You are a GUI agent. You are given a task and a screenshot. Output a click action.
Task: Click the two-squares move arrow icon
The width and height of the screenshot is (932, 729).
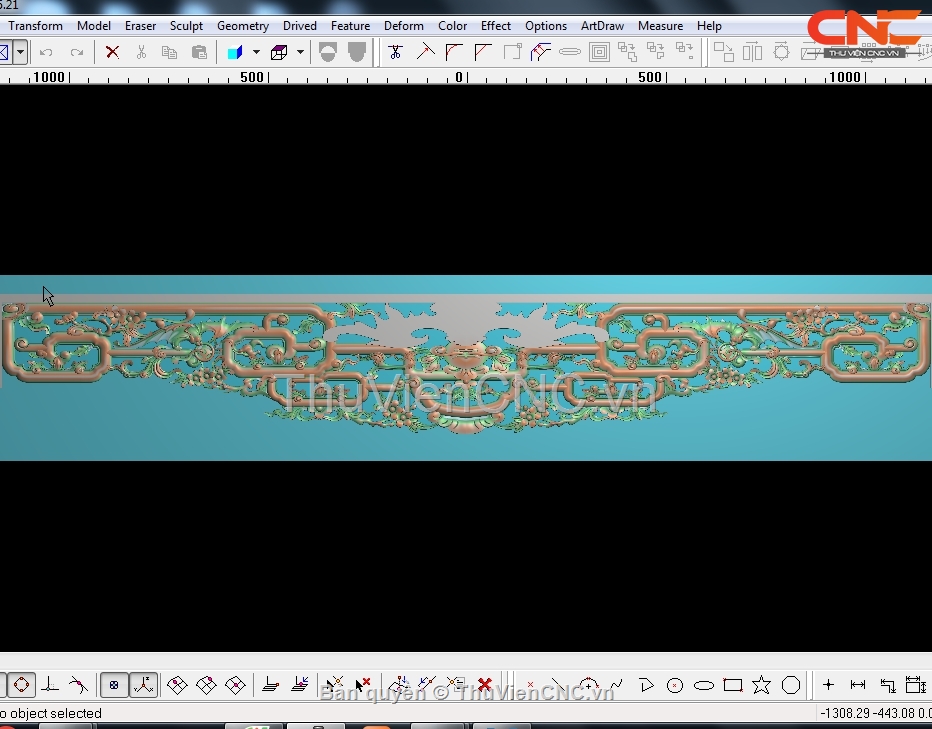(723, 52)
